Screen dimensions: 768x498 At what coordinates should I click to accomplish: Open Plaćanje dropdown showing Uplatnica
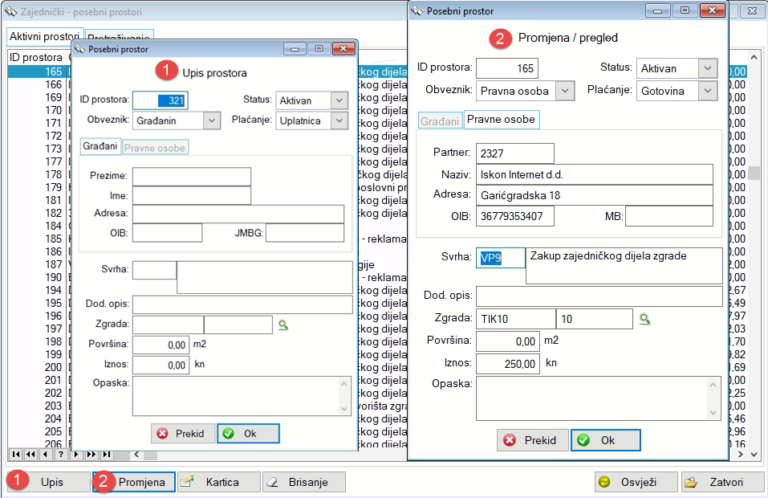point(339,120)
